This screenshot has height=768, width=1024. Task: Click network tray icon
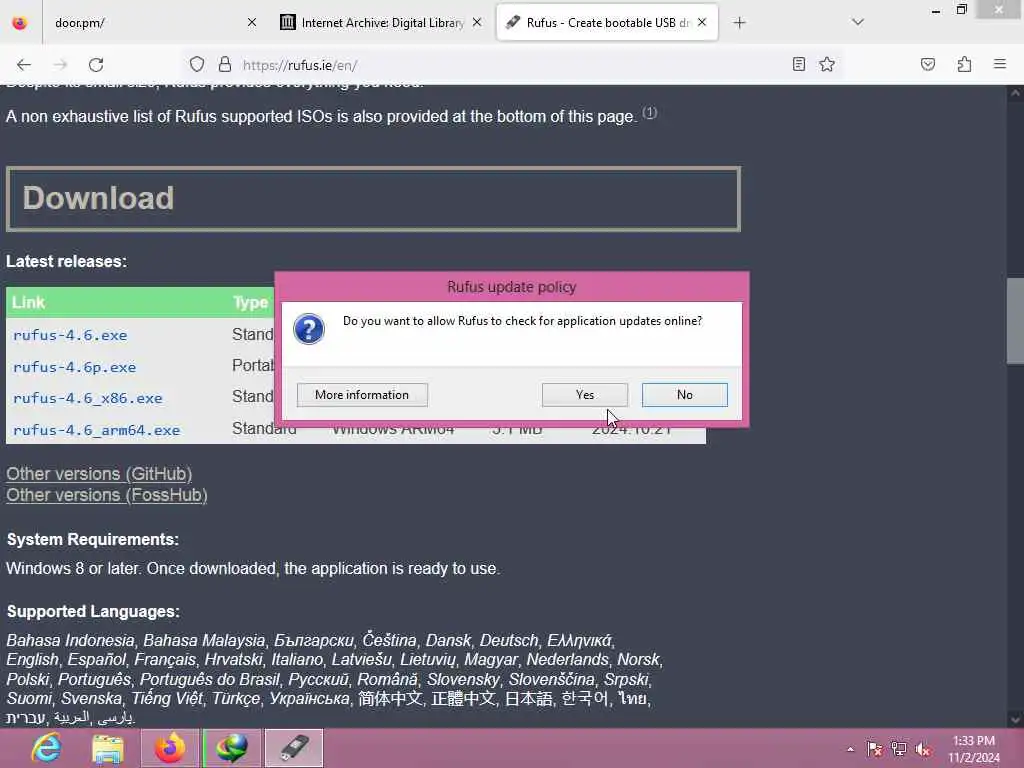click(x=899, y=749)
